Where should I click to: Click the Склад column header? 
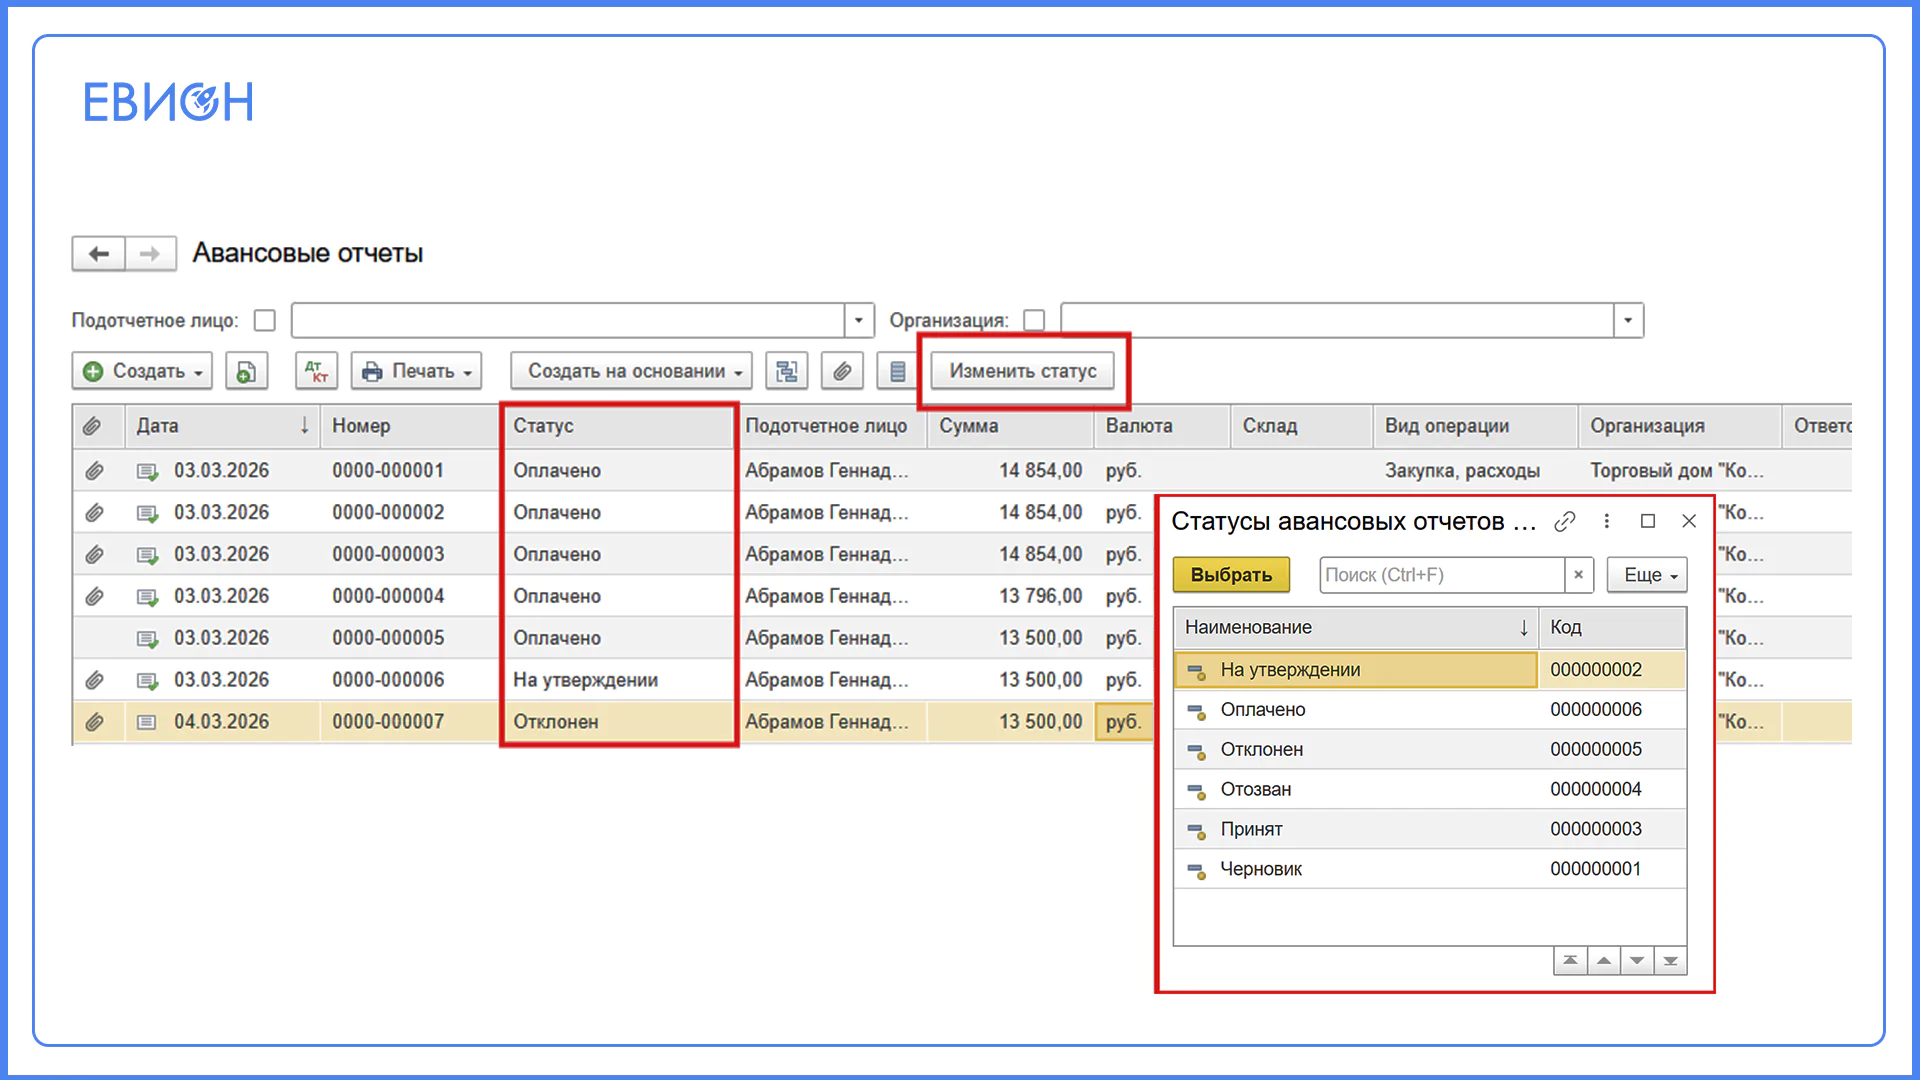1302,426
